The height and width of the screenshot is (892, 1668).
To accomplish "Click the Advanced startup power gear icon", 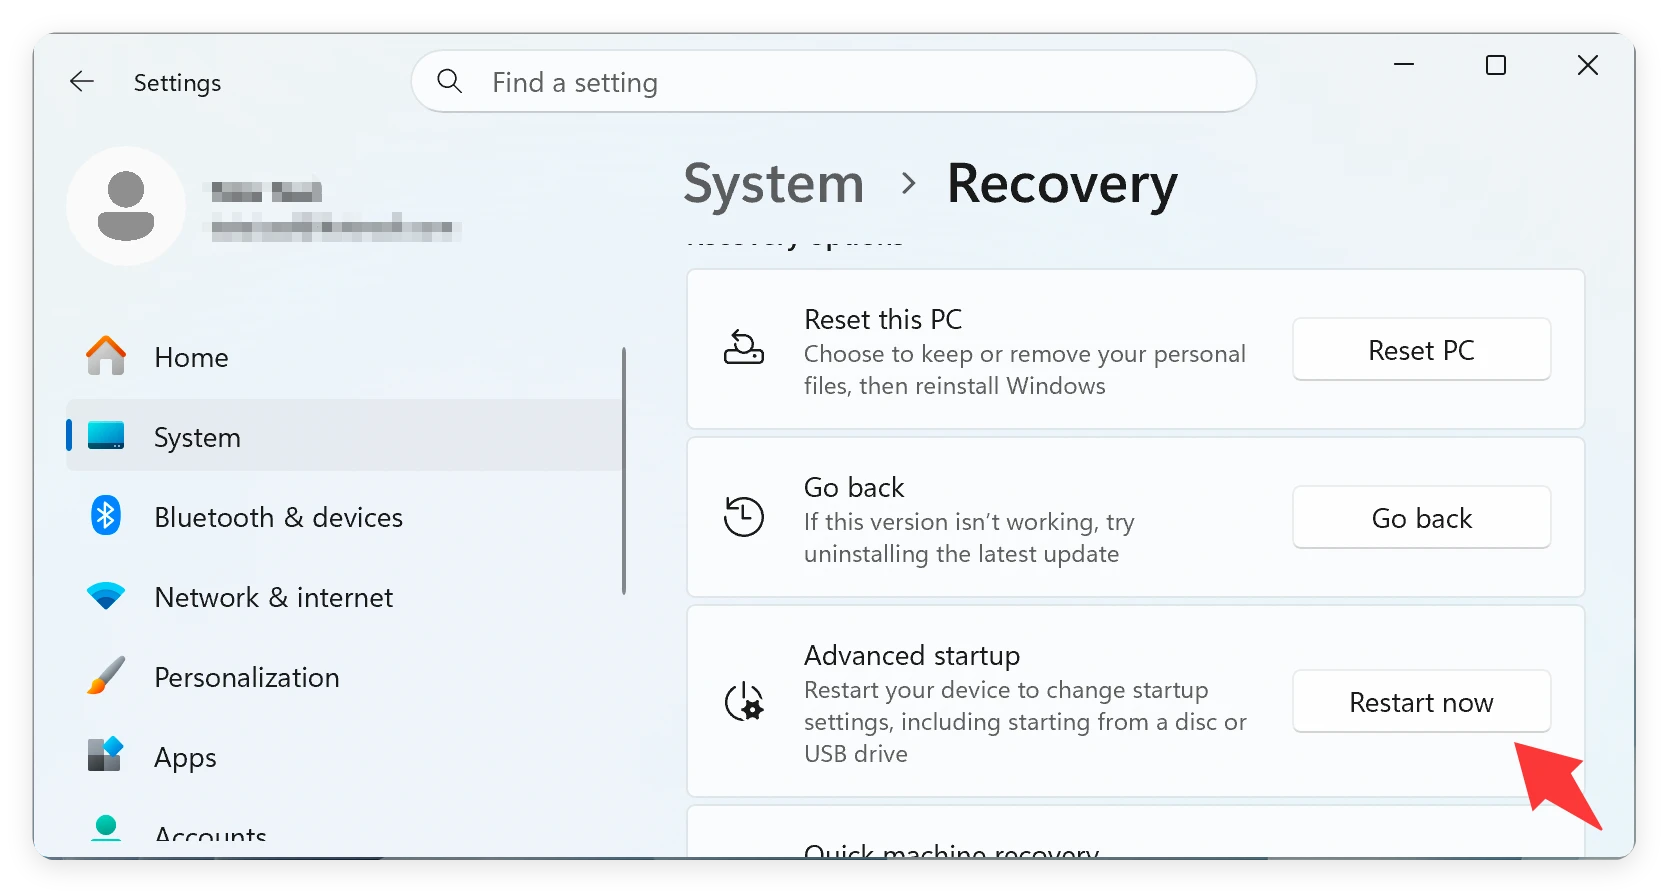I will click(x=744, y=702).
